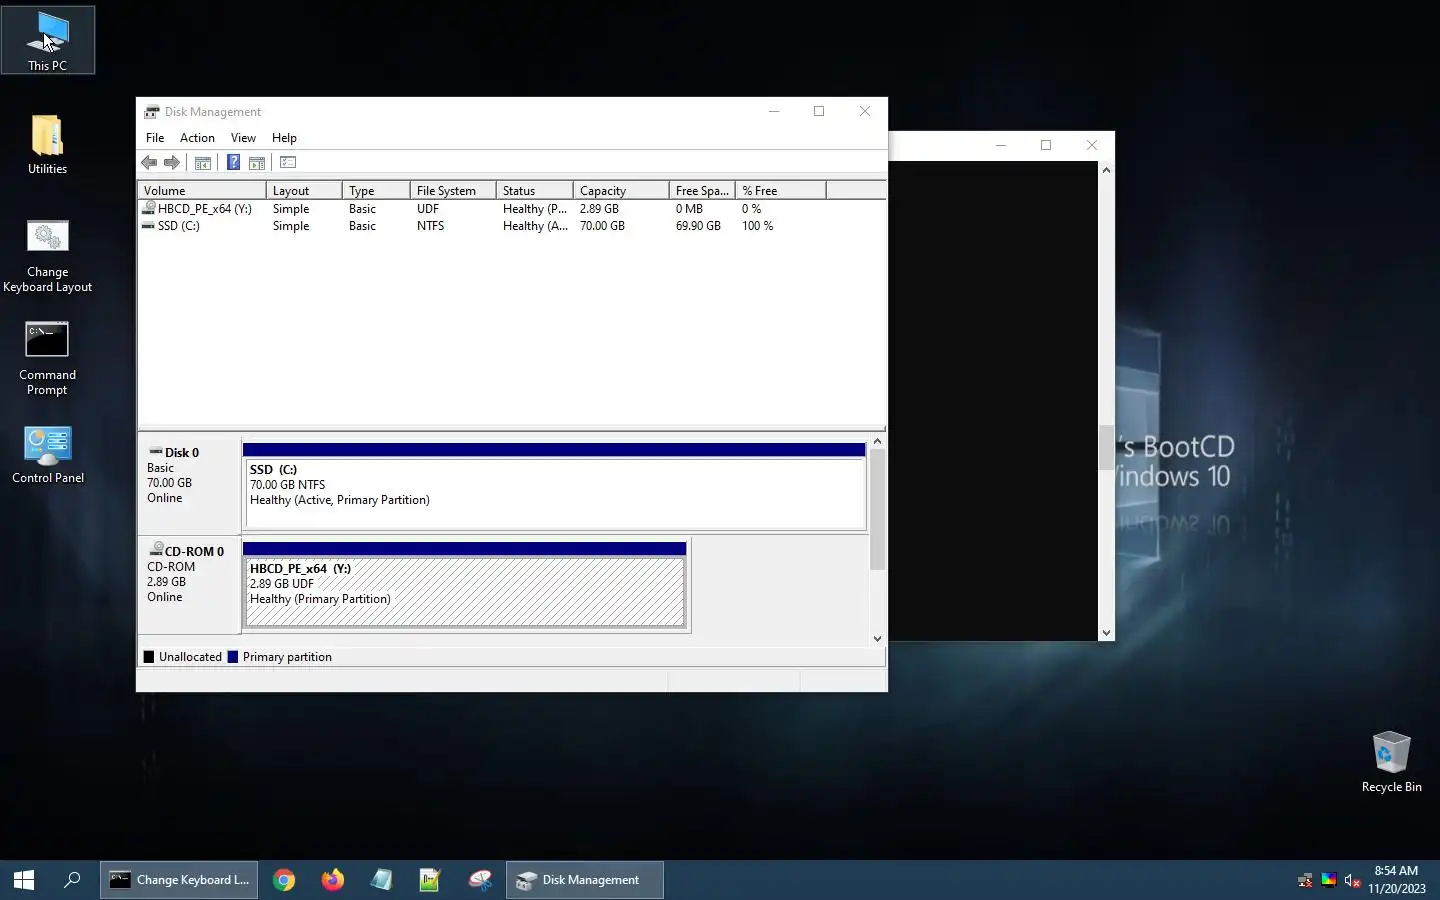Click the colorful display tray icon
Screen dimensions: 1440x900
click(x=1329, y=880)
